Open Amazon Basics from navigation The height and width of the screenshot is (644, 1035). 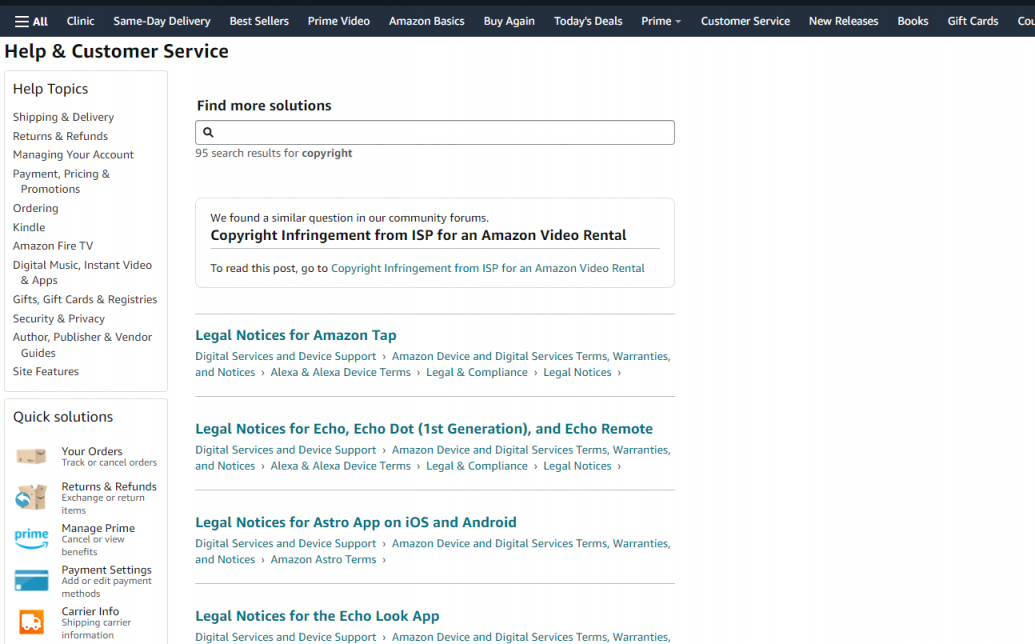[426, 21]
